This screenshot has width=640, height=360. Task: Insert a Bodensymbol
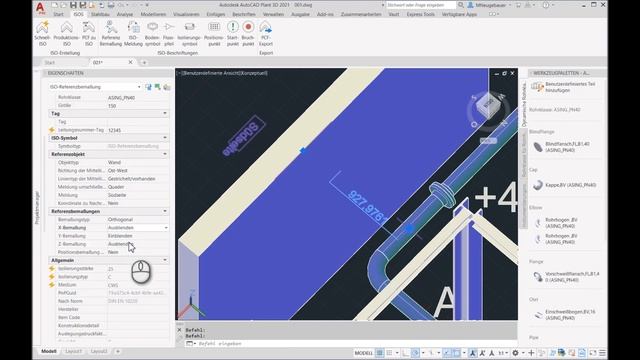coord(152,33)
